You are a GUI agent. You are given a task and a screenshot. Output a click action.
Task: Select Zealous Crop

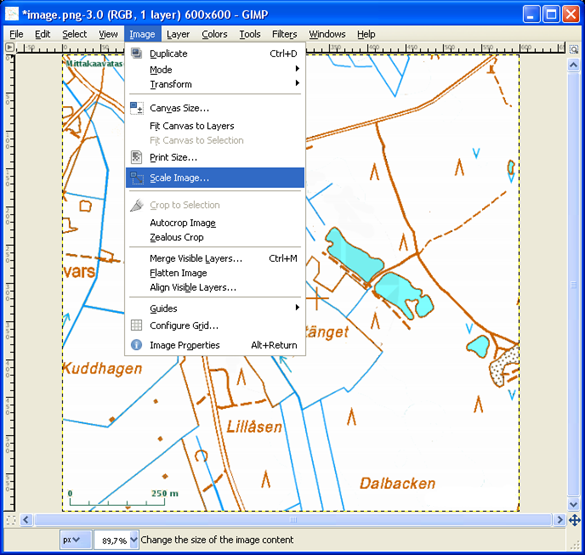coord(215,237)
